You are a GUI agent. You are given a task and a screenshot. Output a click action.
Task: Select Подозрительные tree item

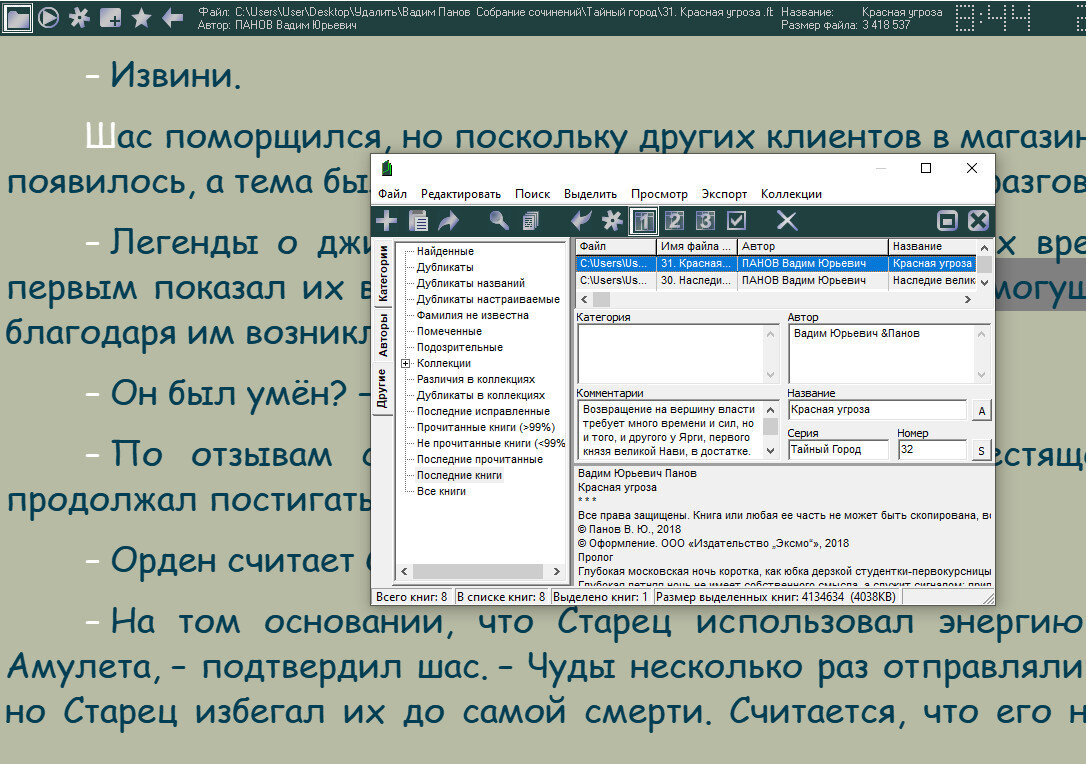coord(460,347)
